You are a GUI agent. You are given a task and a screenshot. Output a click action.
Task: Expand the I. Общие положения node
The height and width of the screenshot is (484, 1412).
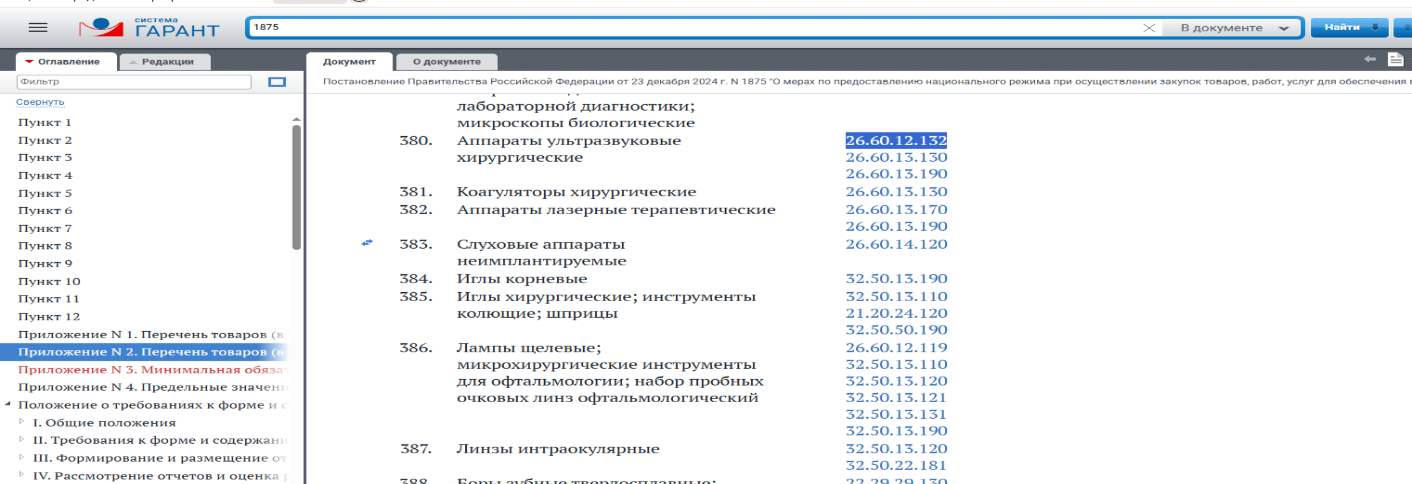click(x=23, y=422)
